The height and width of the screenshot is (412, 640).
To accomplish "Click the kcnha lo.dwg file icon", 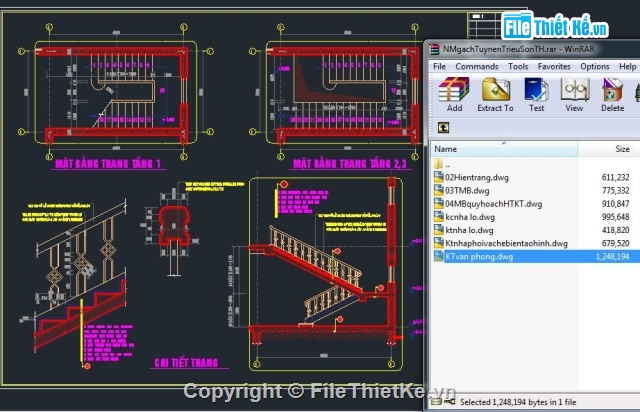I will pos(438,217).
